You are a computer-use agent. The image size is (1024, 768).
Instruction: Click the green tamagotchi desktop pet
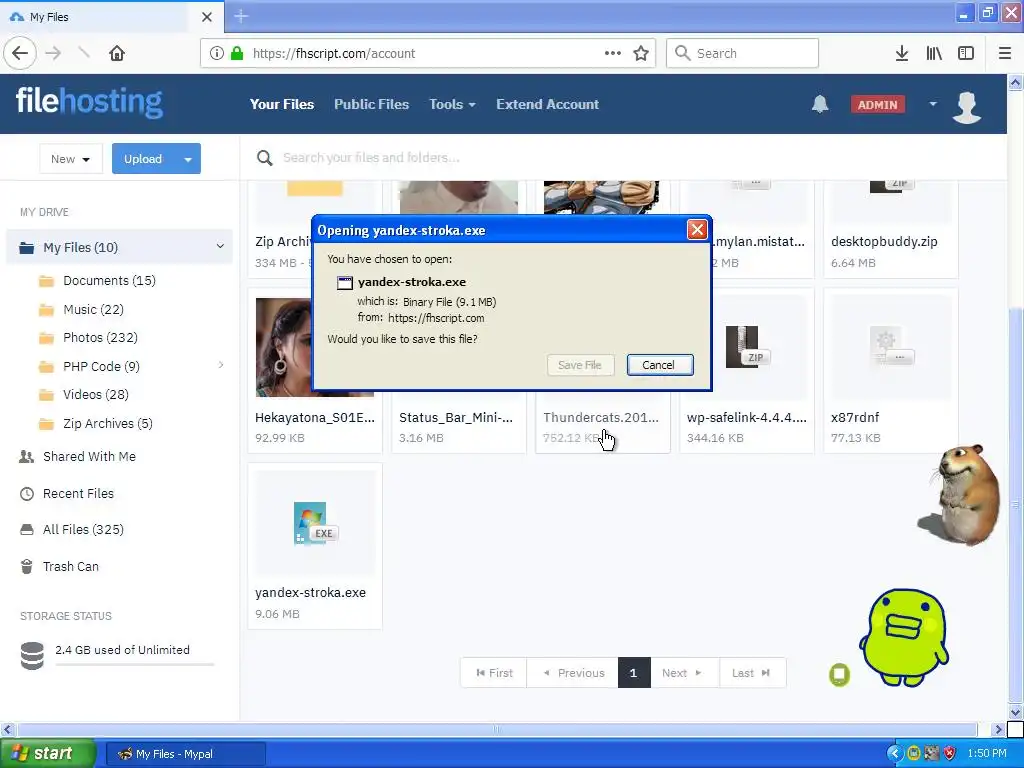[x=904, y=637]
